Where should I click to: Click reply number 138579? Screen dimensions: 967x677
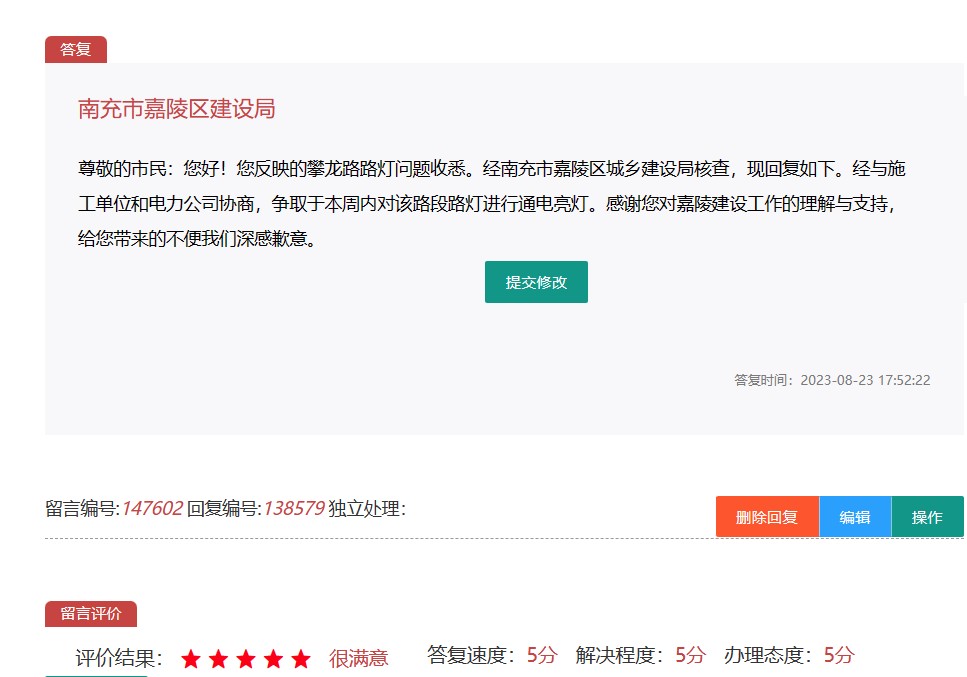point(293,509)
